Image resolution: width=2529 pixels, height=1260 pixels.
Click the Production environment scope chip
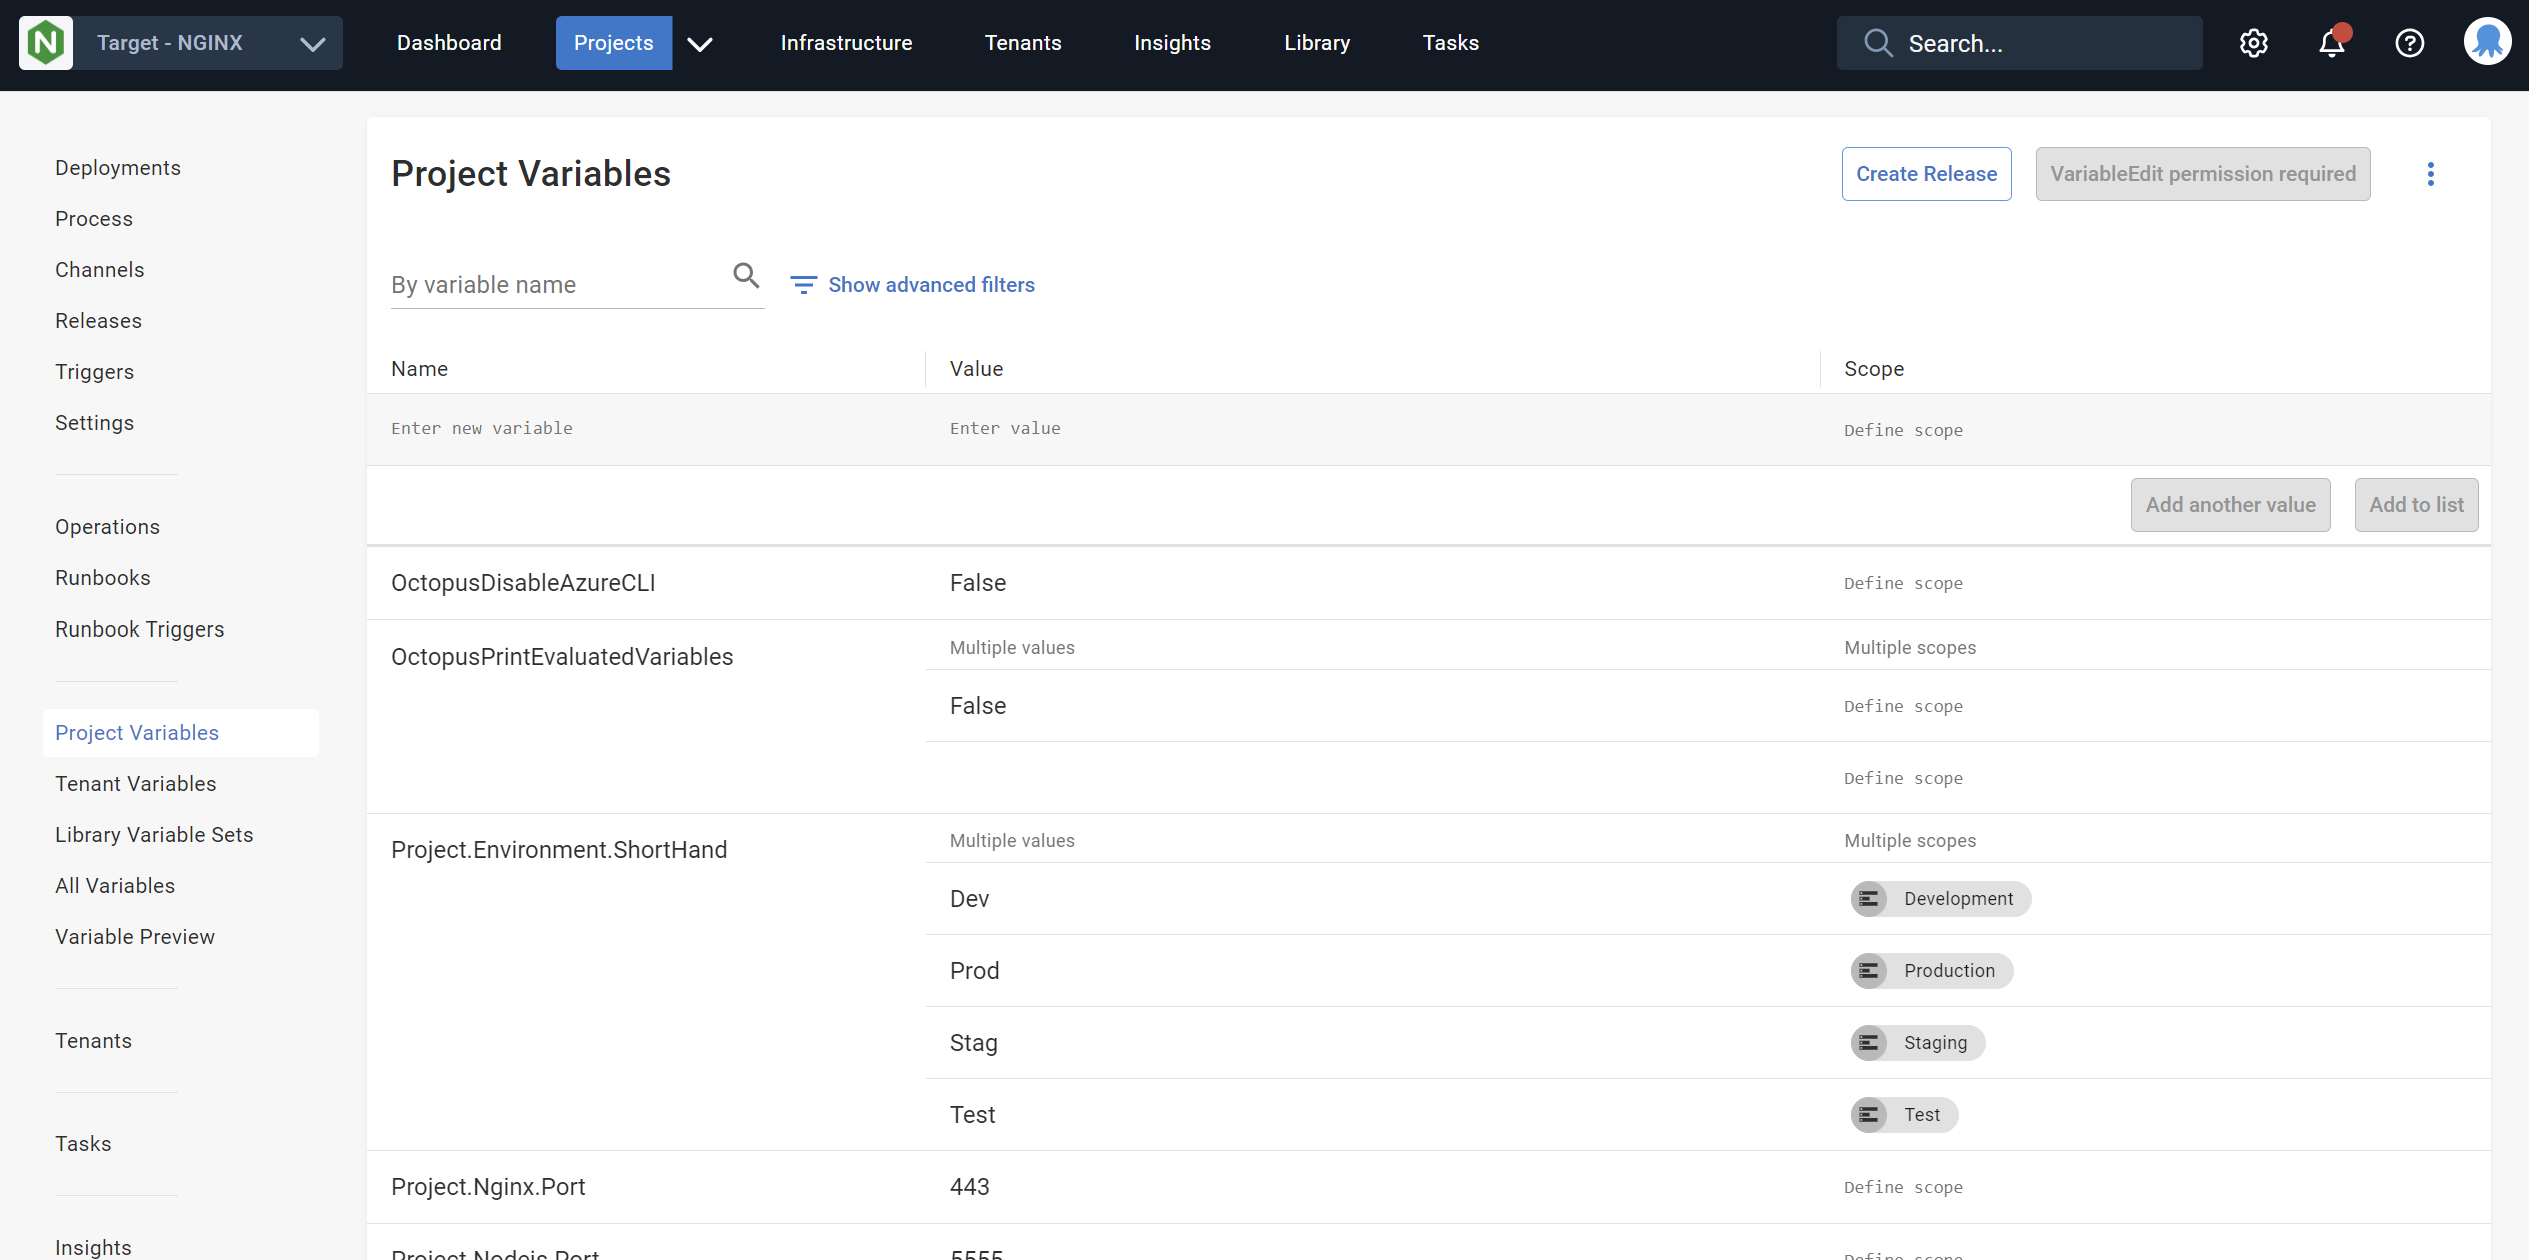(1931, 971)
